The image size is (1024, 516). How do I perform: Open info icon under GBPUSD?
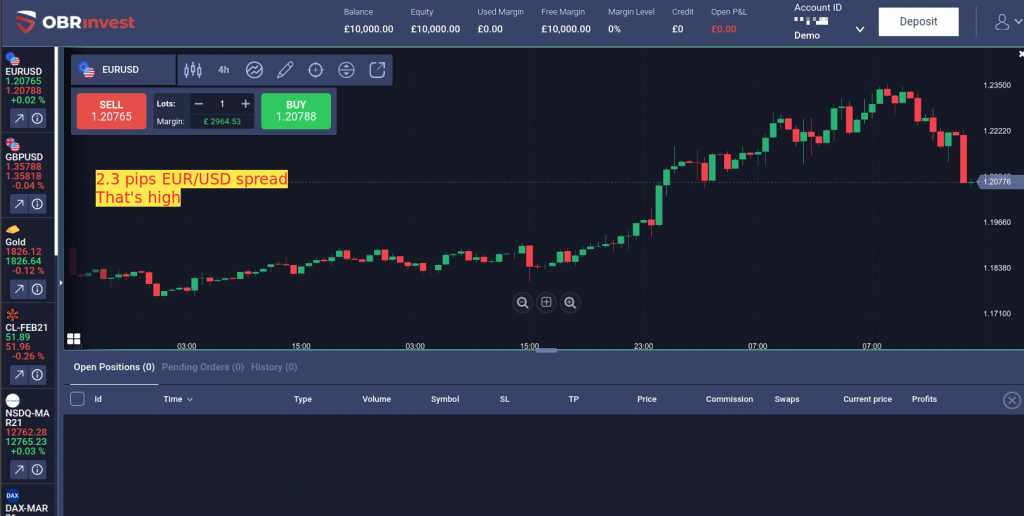click(x=37, y=204)
